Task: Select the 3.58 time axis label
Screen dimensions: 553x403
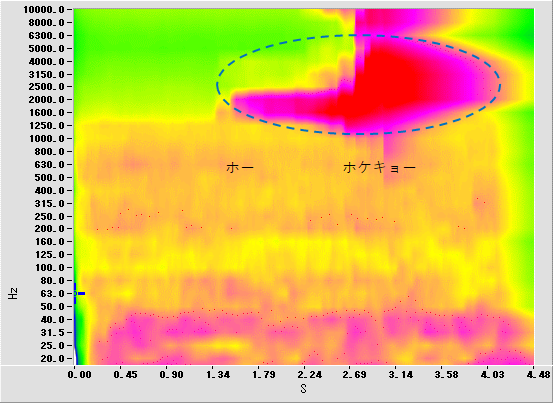Action: (446, 374)
